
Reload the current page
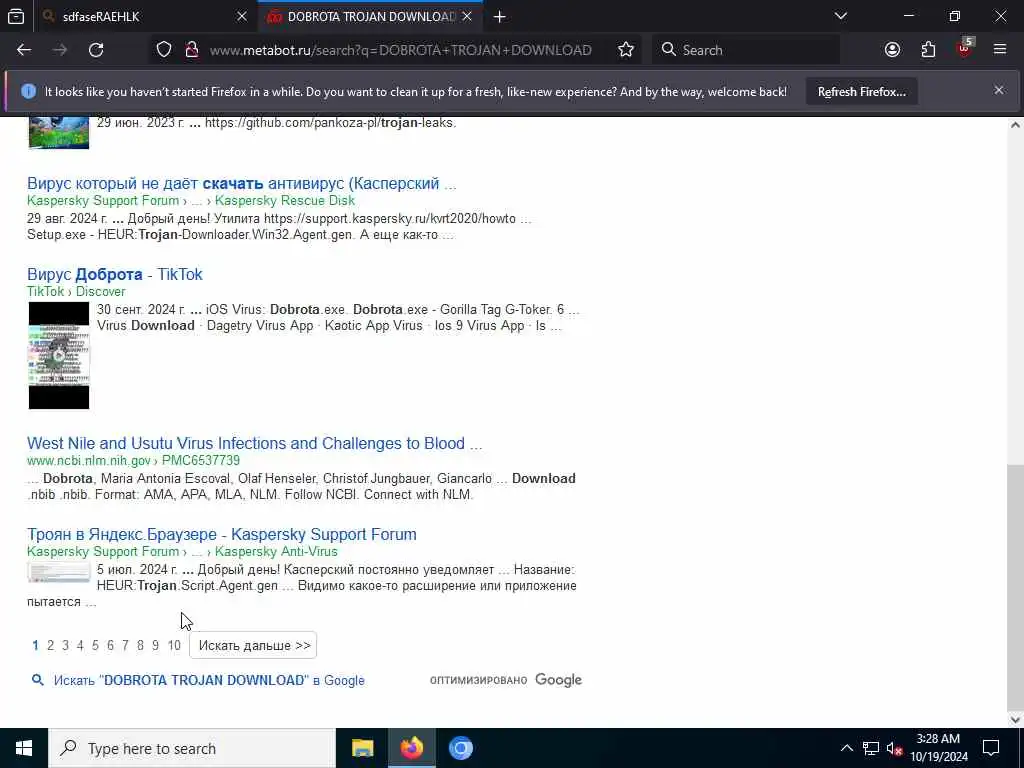(96, 50)
